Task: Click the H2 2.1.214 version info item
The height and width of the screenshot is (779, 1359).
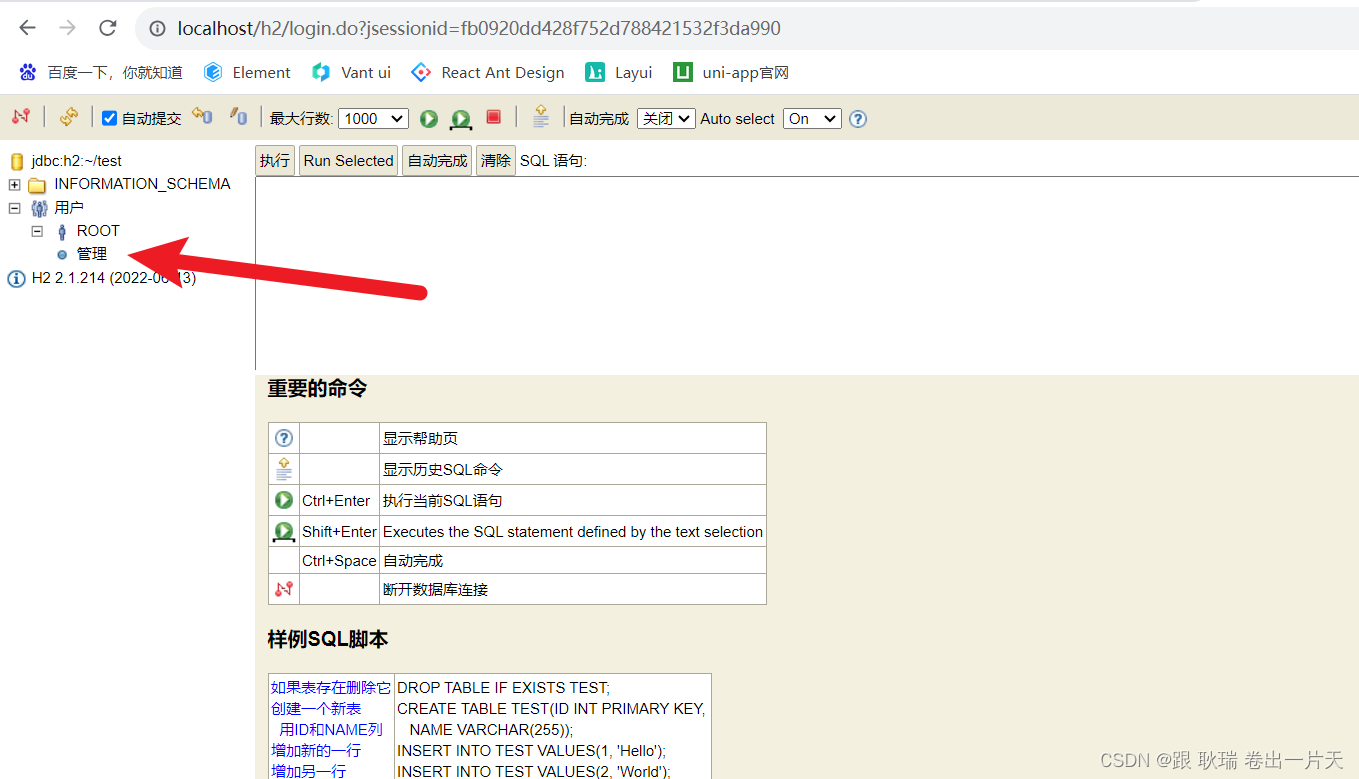Action: pos(113,278)
